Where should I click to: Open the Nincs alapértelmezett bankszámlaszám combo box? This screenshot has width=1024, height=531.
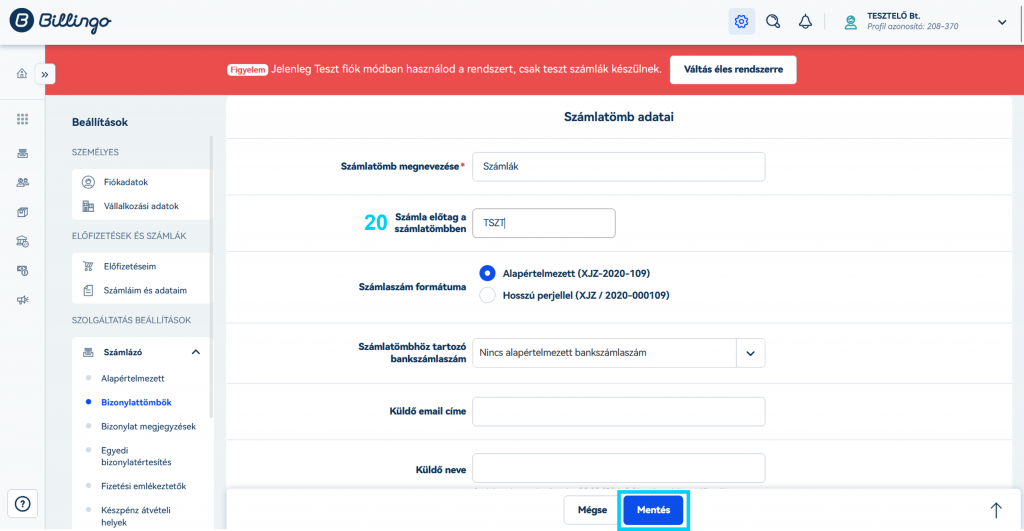(x=618, y=353)
